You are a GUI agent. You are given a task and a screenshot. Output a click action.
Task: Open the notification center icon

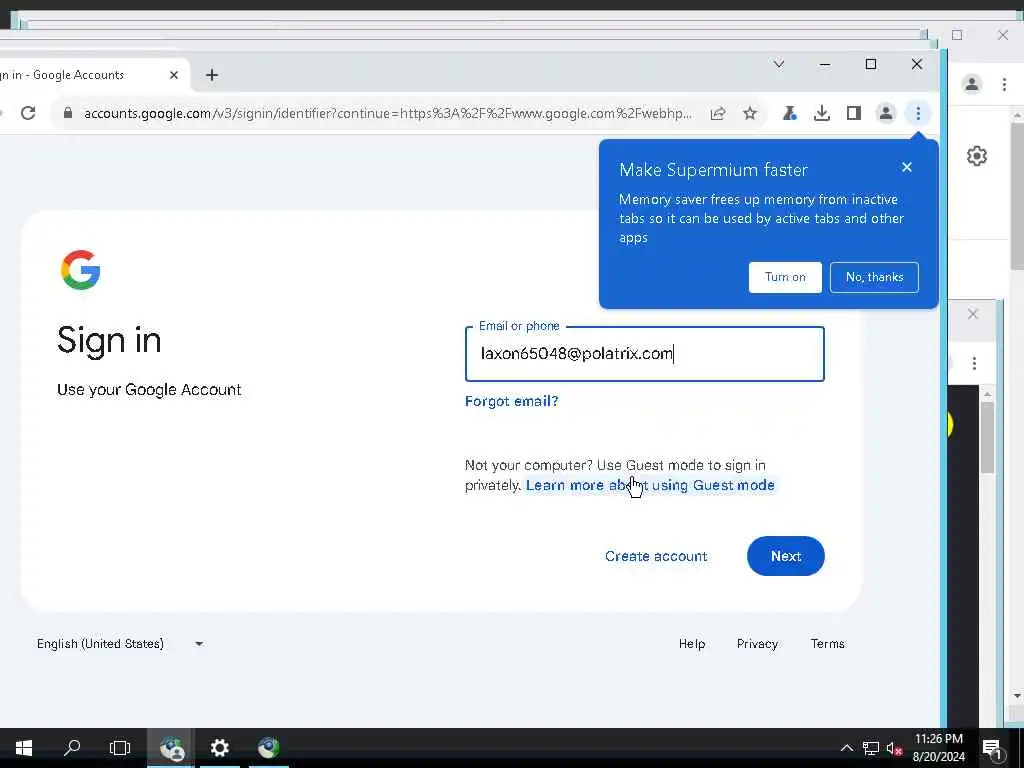(x=992, y=748)
